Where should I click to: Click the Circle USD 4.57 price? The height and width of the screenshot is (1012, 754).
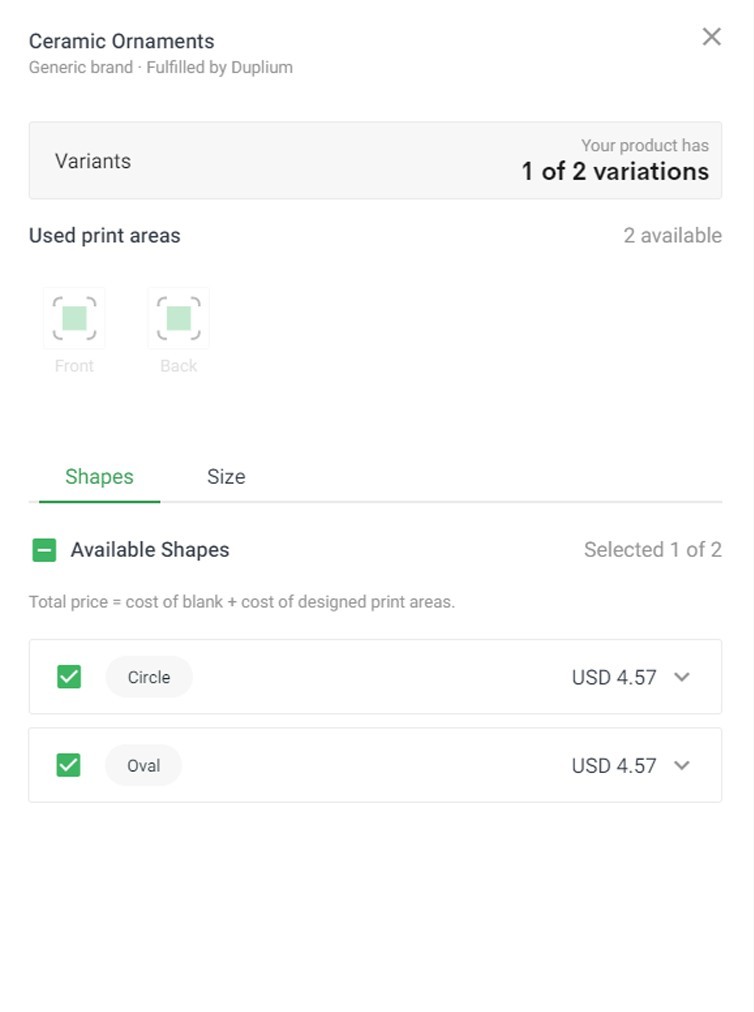[x=614, y=678]
